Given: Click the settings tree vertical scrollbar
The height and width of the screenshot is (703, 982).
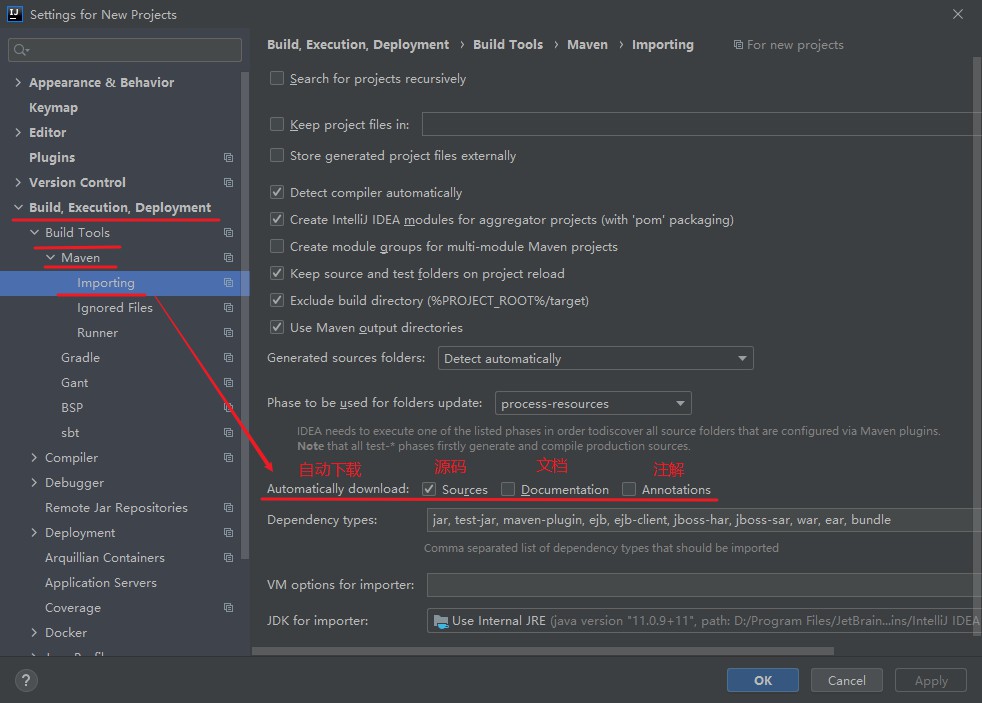Looking at the screenshot, I should [245, 315].
